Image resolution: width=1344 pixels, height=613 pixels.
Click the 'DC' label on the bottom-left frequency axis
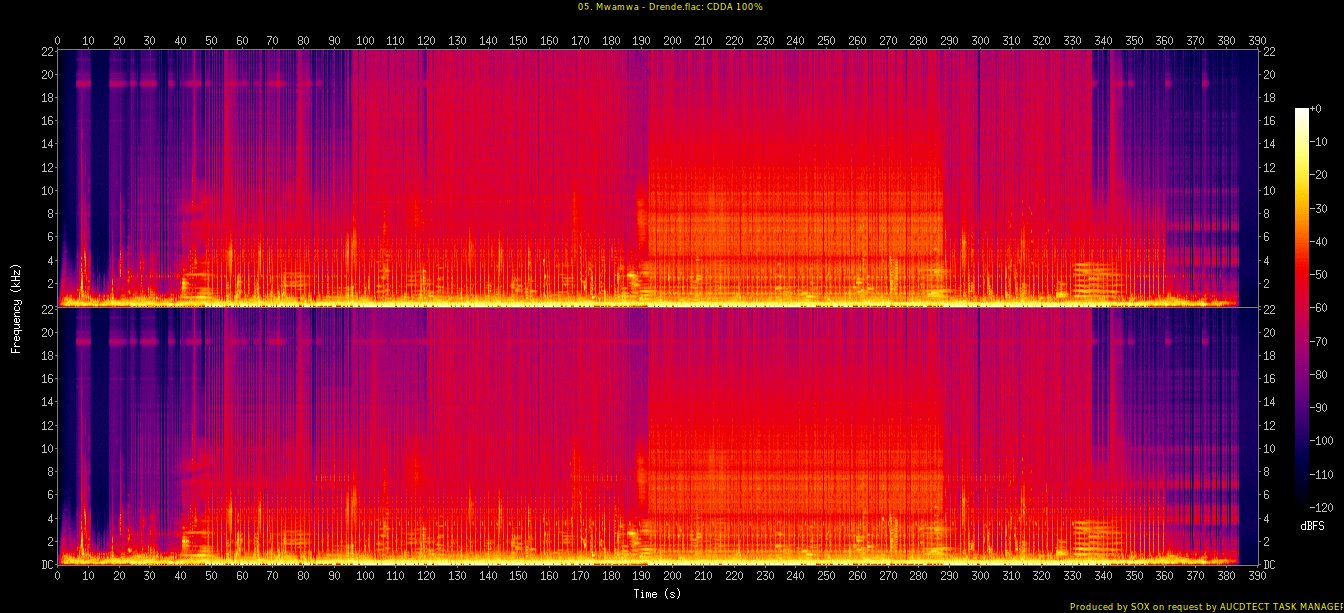(46, 565)
